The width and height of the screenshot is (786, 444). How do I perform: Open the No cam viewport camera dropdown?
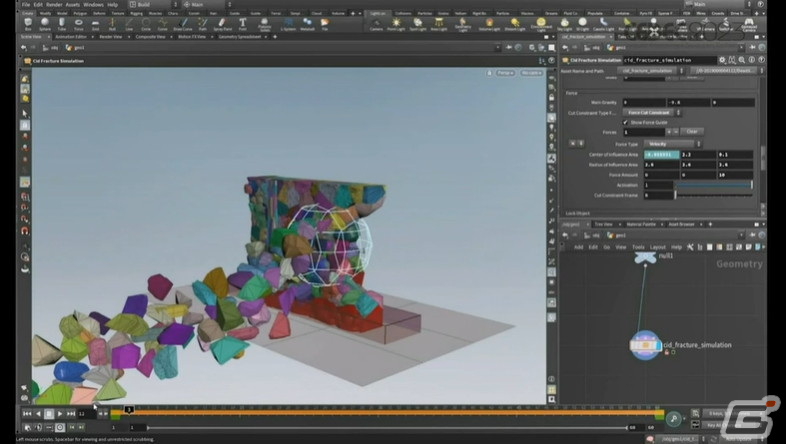pyautogui.click(x=531, y=73)
